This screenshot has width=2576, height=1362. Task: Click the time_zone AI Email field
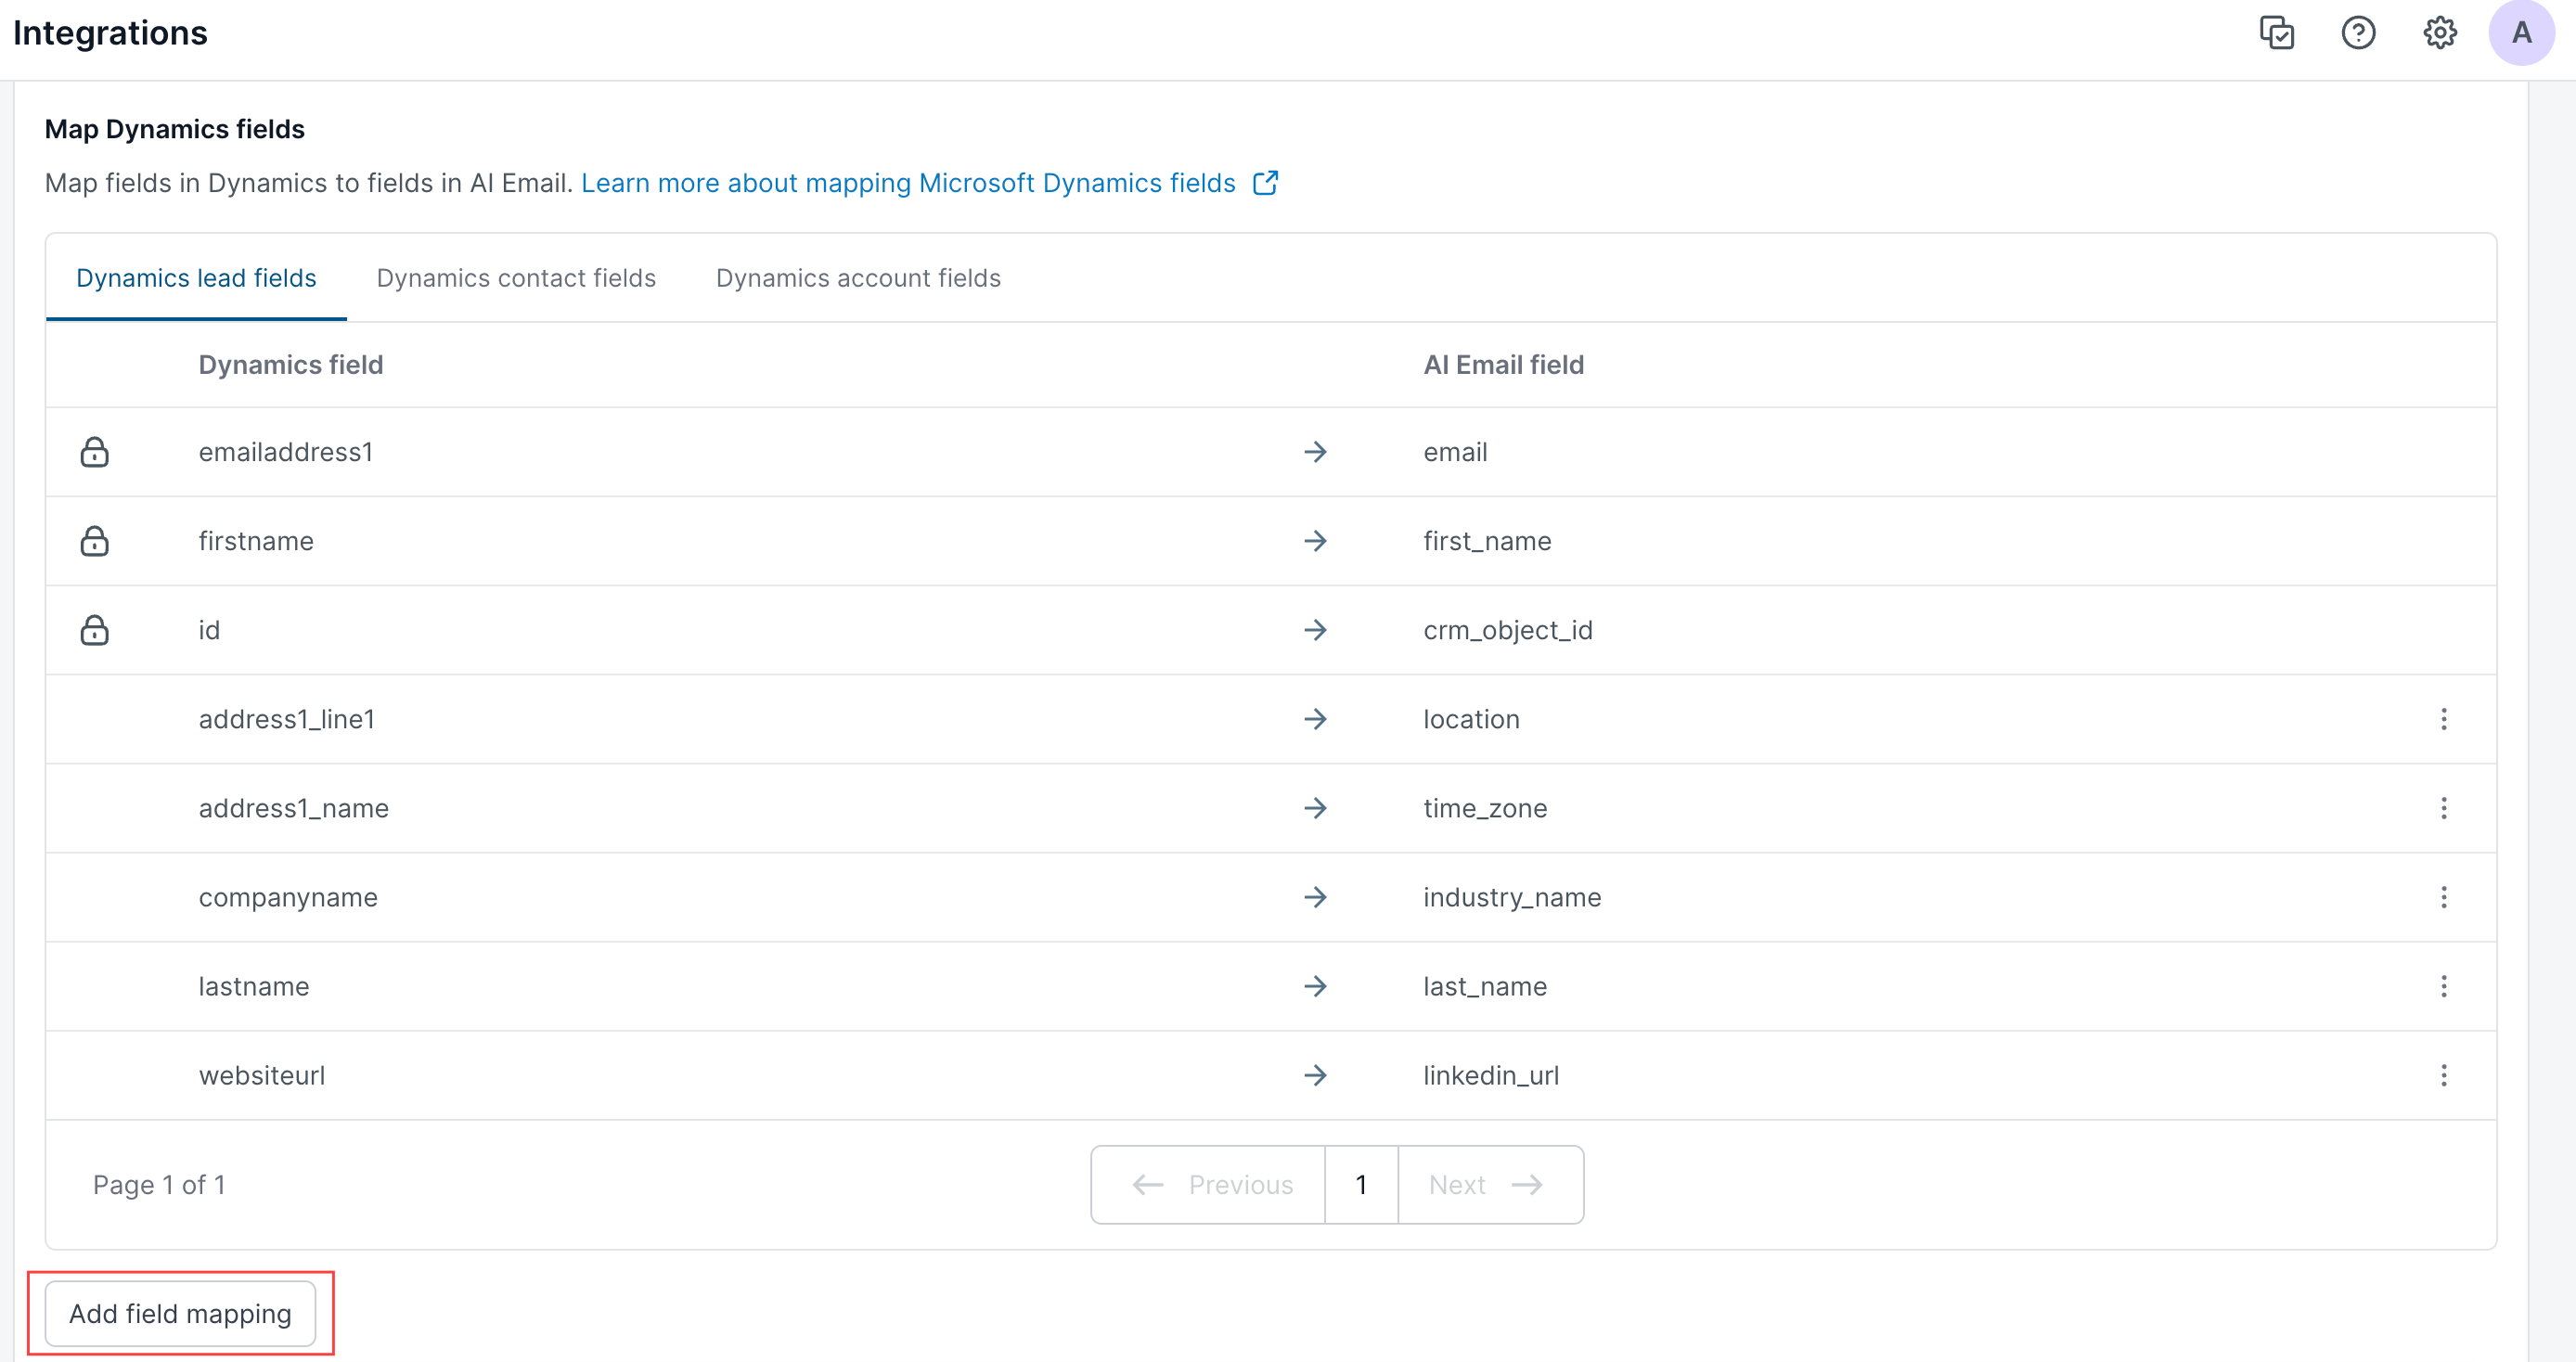1485,808
